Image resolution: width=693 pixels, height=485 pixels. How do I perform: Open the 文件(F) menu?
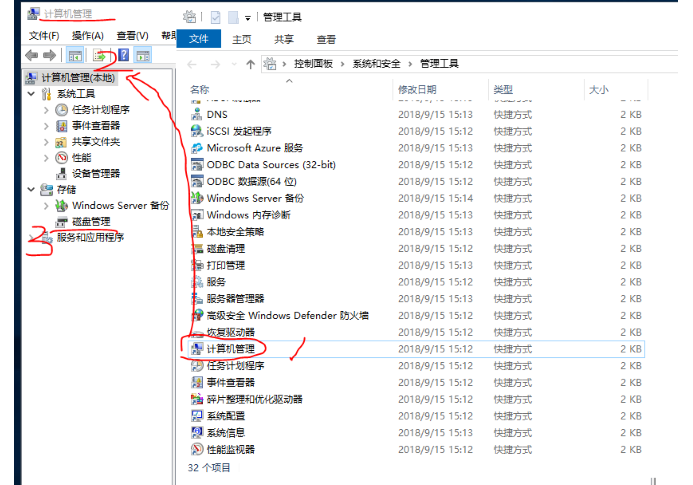[x=44, y=35]
